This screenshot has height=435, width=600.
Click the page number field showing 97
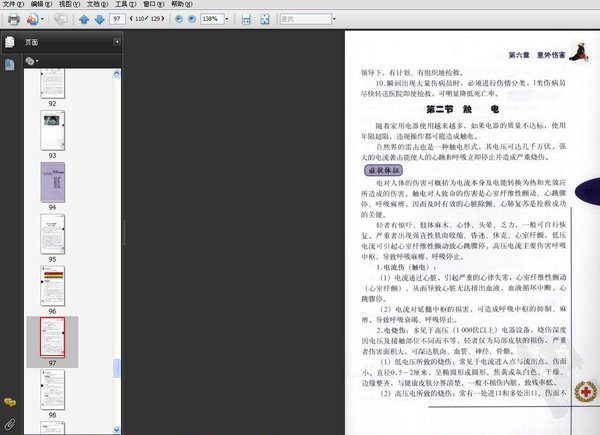(x=118, y=19)
